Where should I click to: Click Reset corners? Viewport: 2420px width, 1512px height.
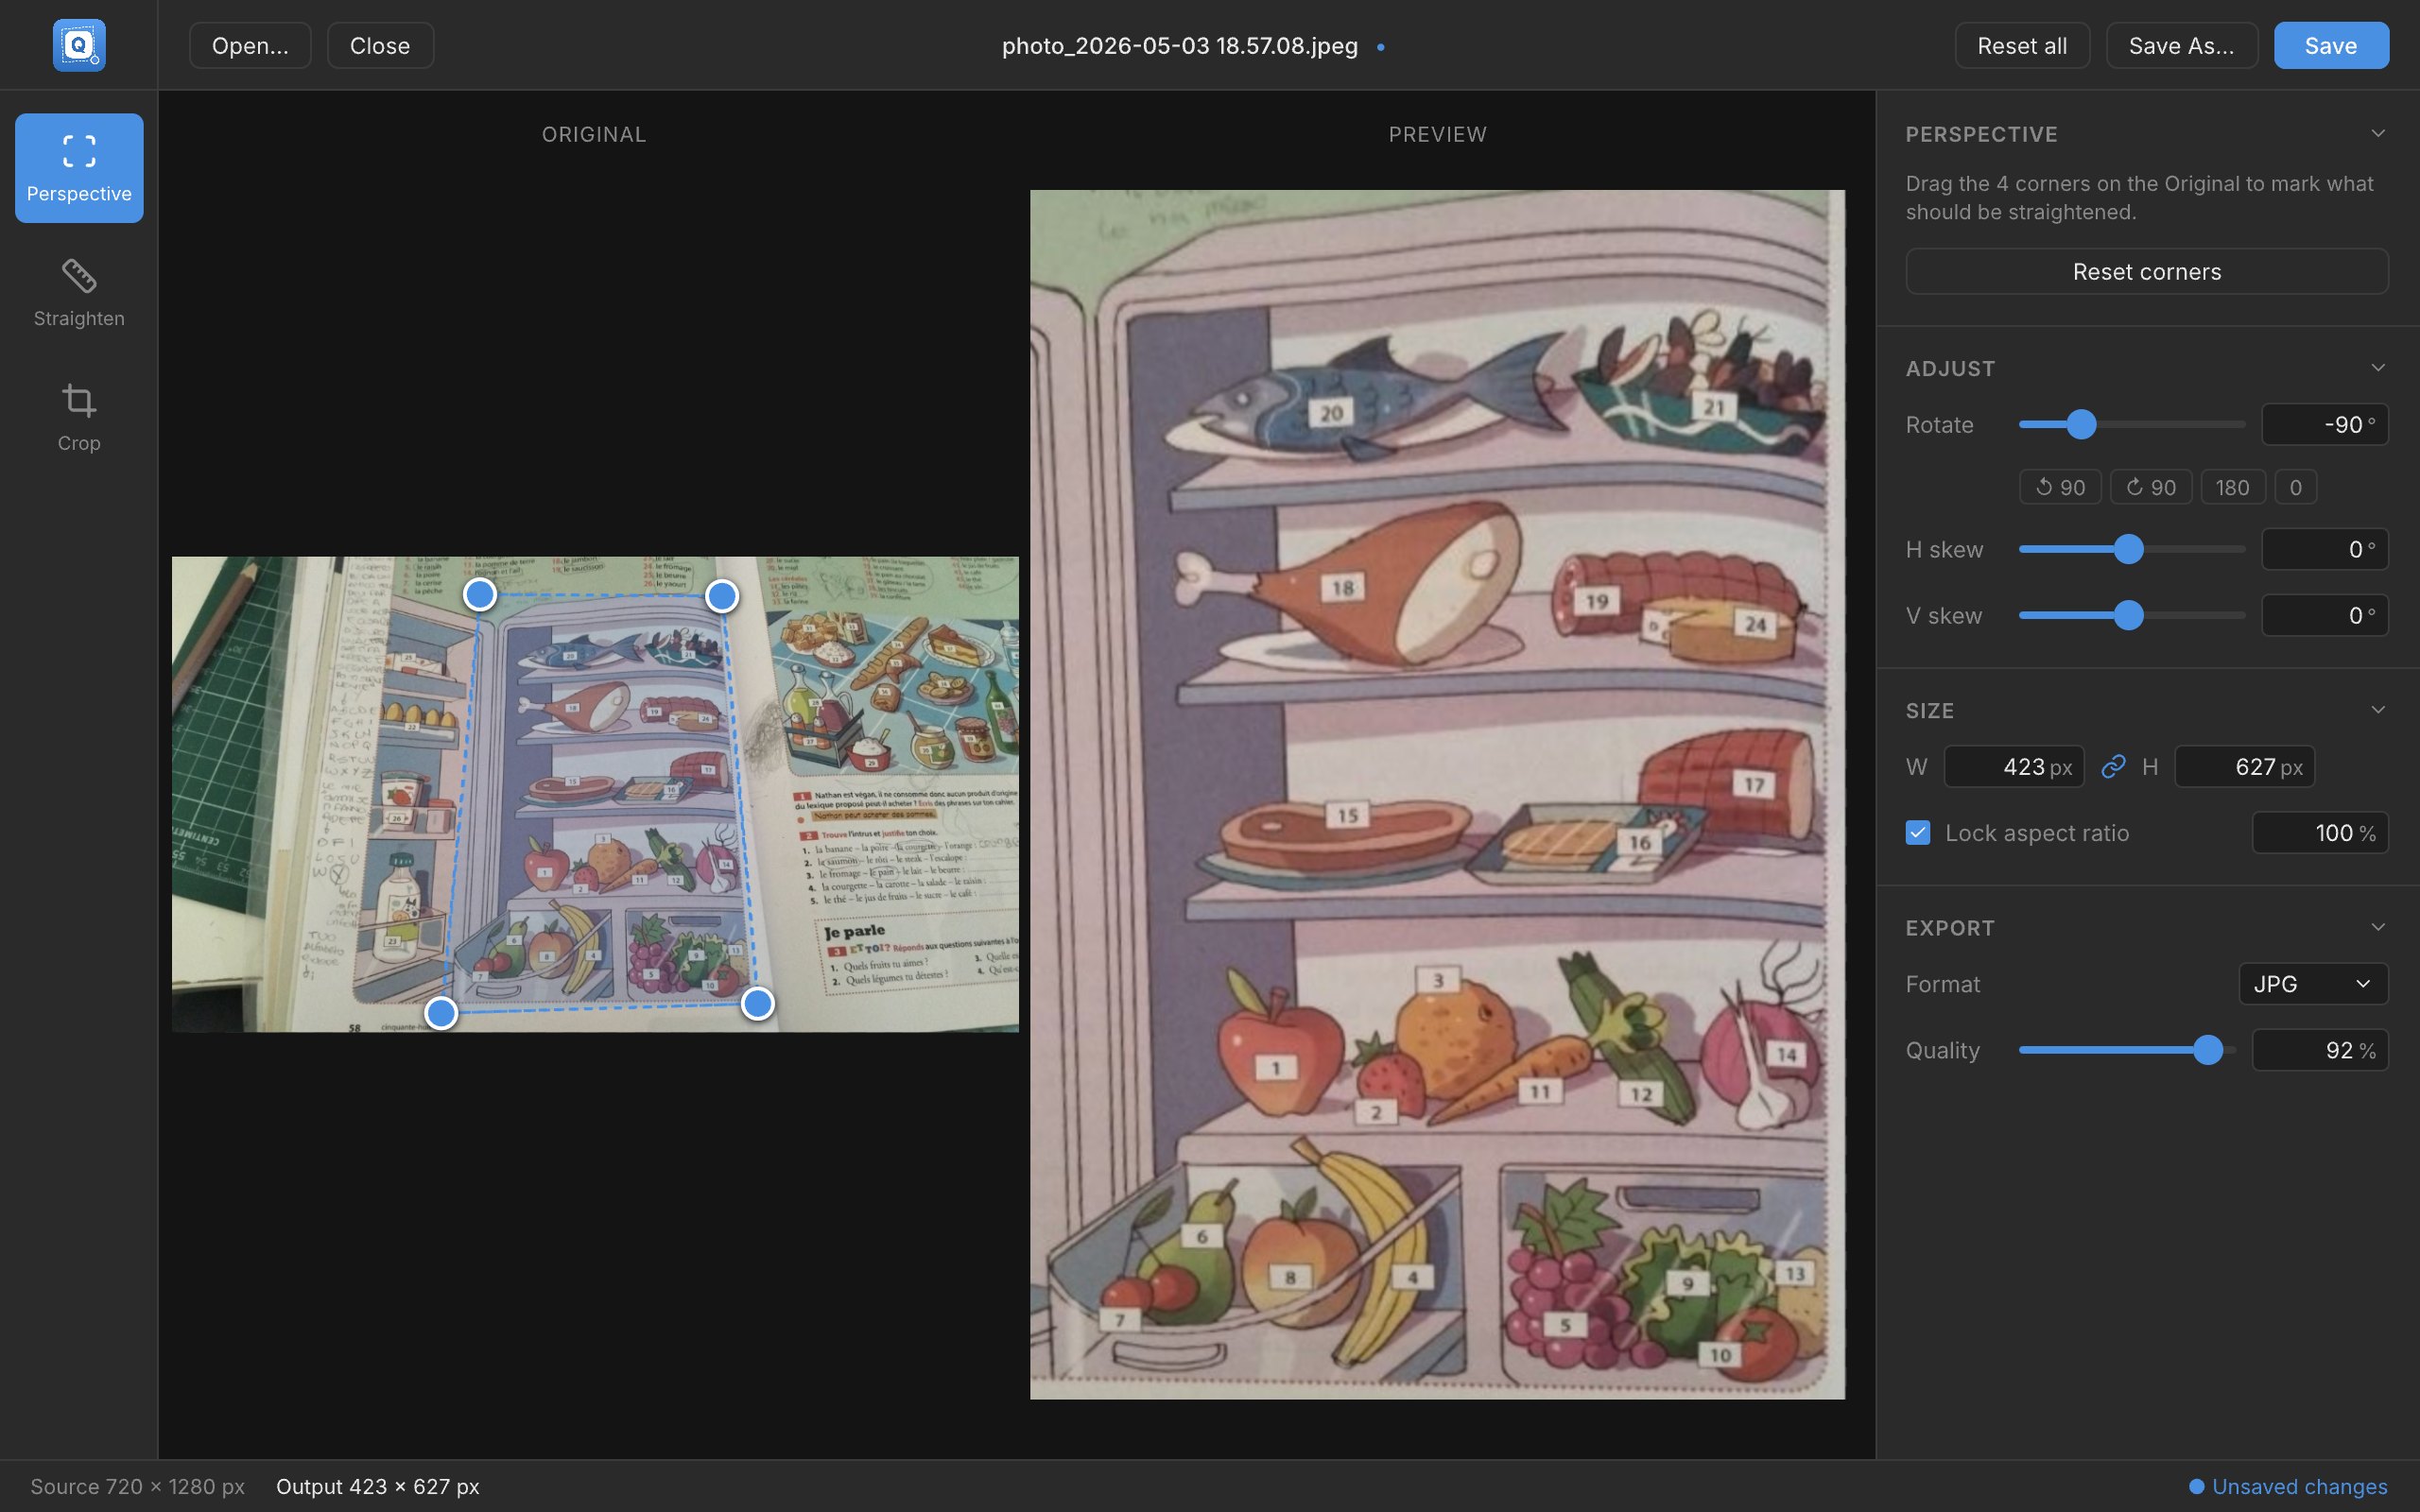coord(2147,272)
